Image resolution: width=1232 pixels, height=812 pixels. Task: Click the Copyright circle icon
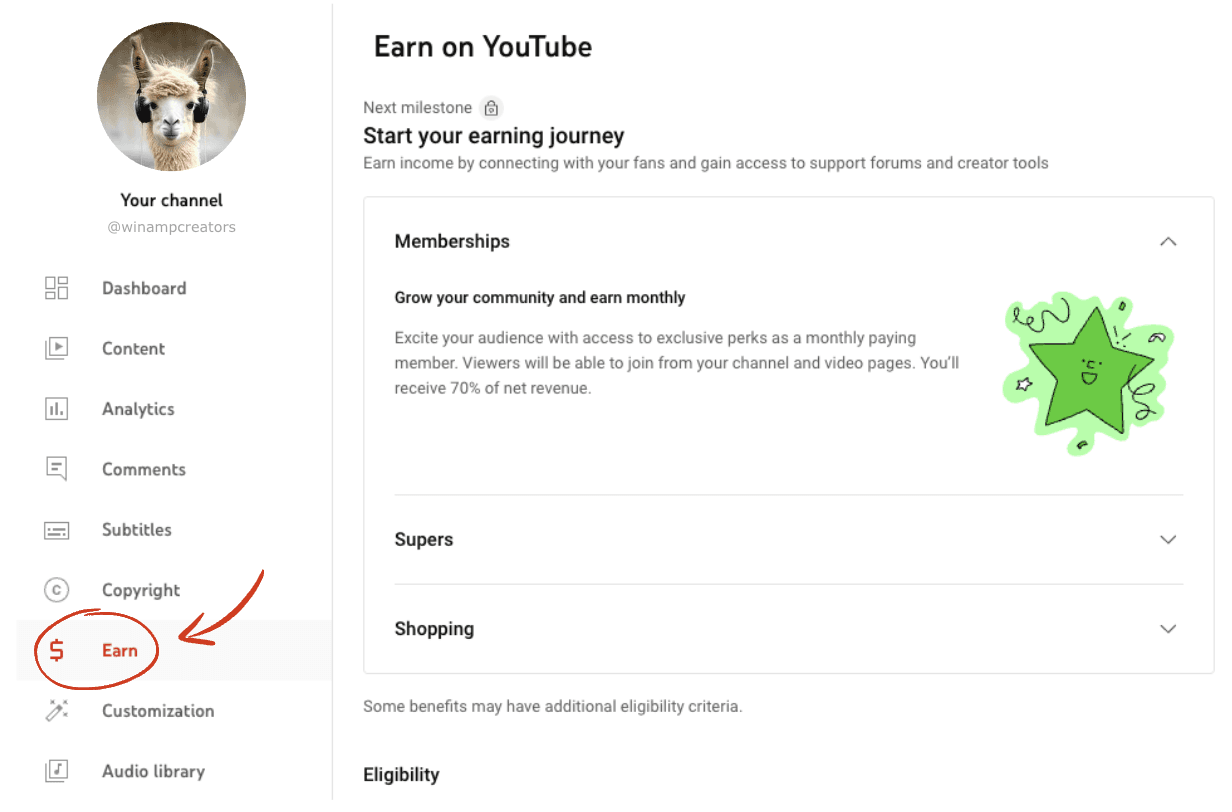point(57,590)
